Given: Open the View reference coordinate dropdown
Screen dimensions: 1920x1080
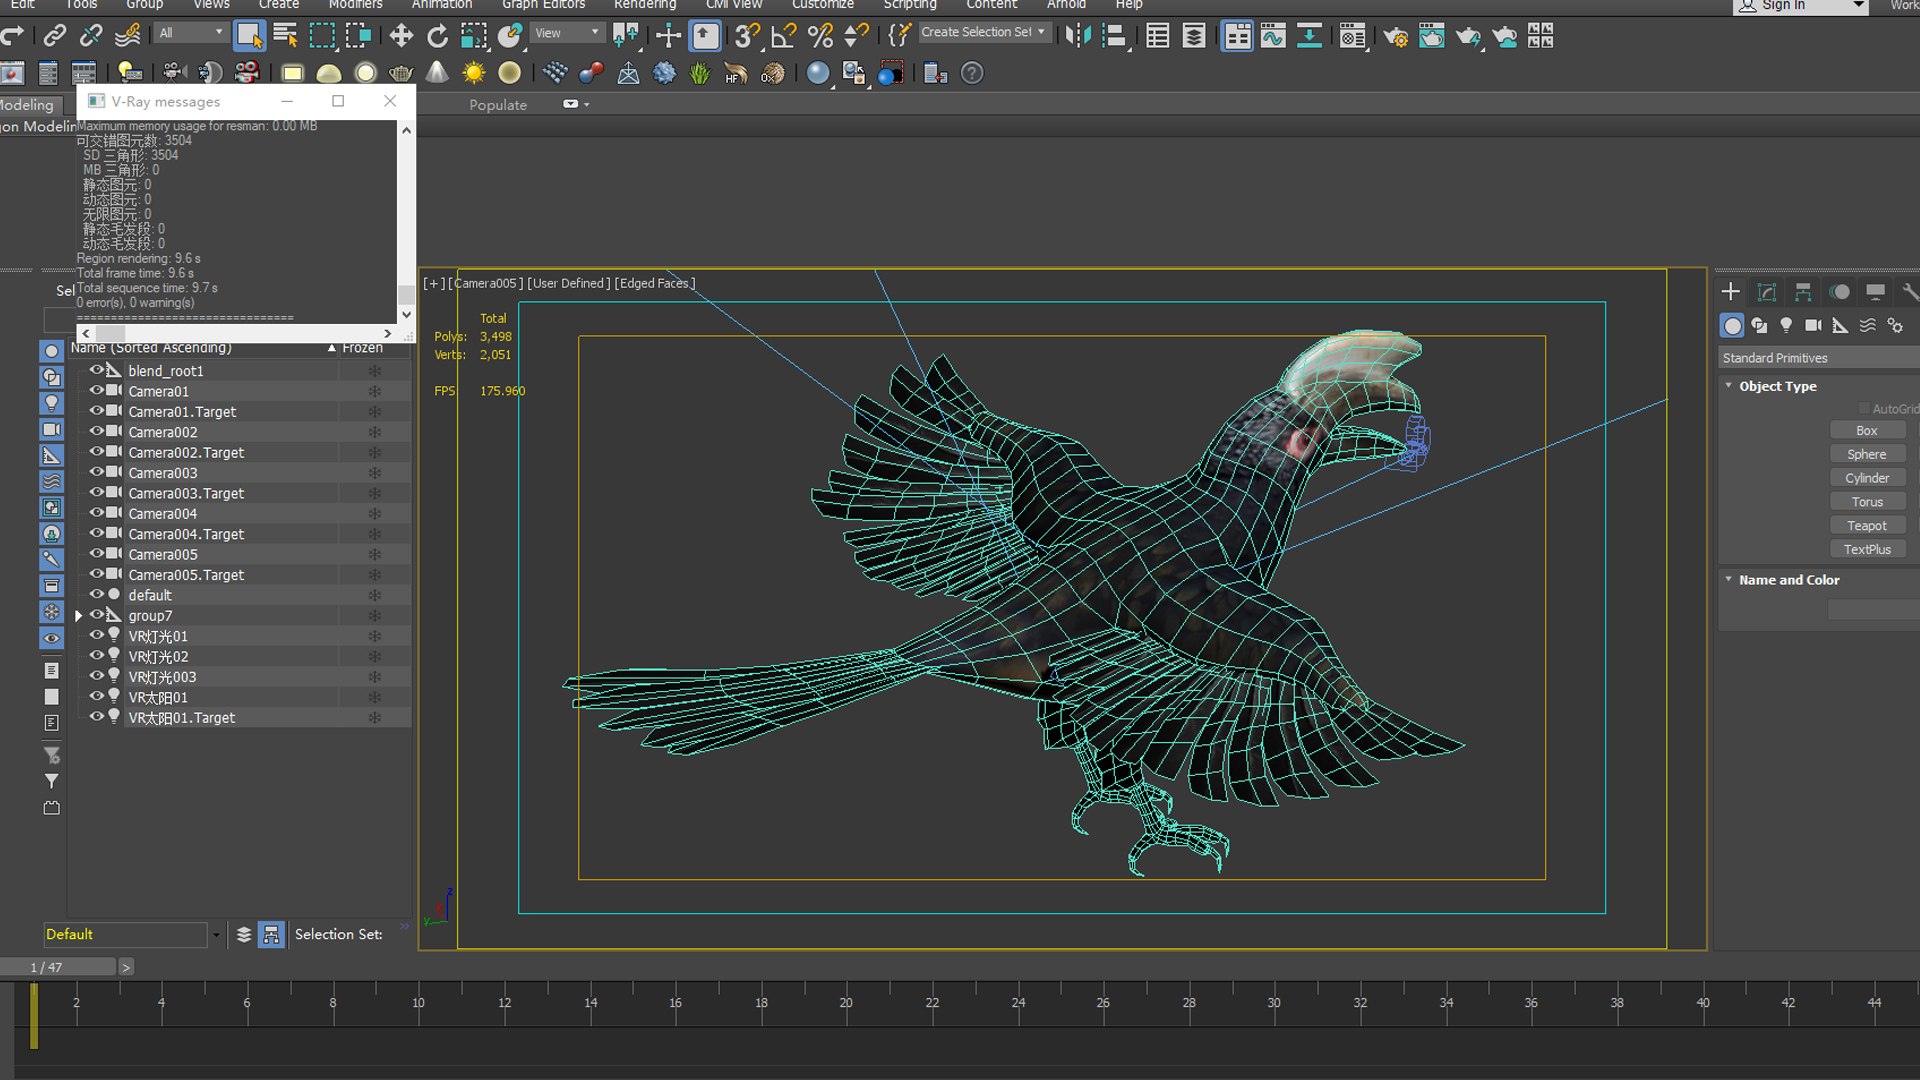Looking at the screenshot, I should [566, 33].
